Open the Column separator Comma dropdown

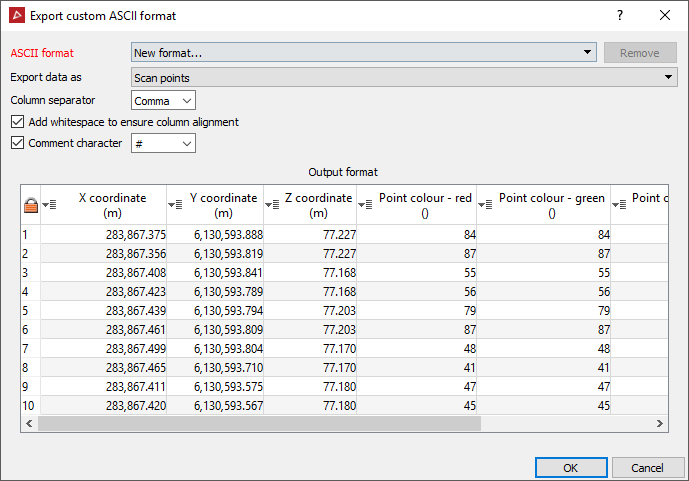pyautogui.click(x=186, y=100)
